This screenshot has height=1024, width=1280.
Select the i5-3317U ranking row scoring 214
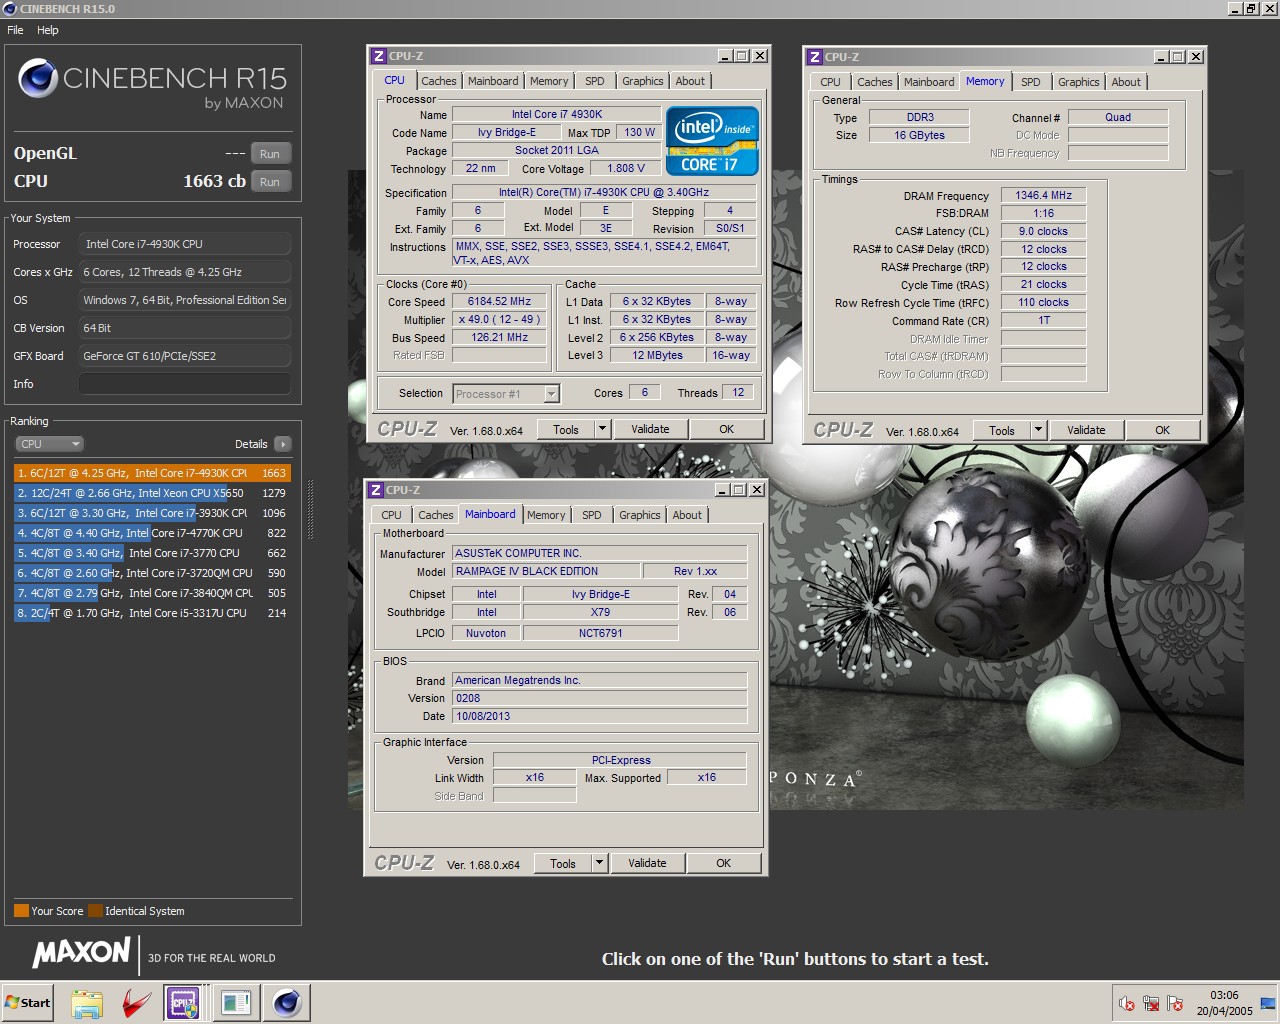coord(152,613)
